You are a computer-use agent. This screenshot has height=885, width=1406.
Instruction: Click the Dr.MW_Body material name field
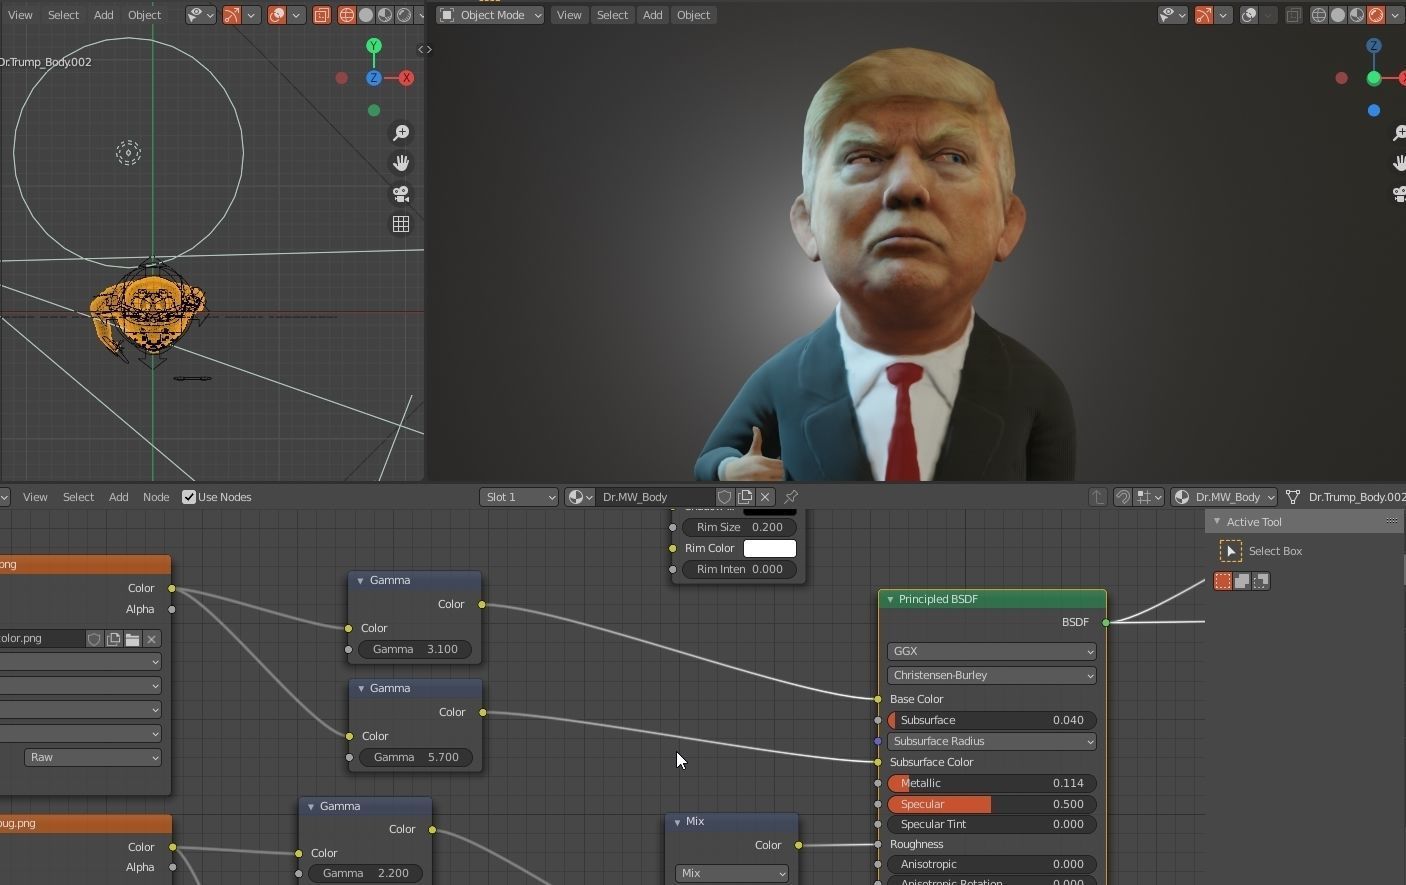[656, 497]
